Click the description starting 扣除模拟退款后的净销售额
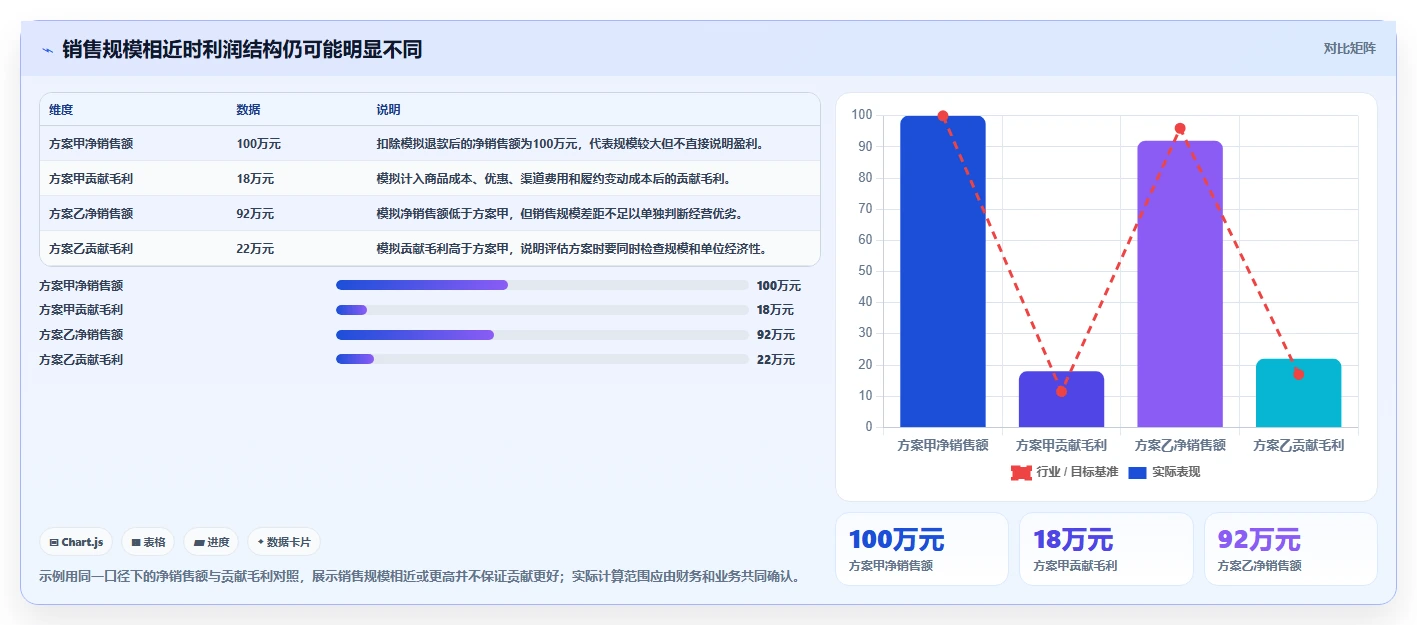1417x625 pixels. pos(572,144)
